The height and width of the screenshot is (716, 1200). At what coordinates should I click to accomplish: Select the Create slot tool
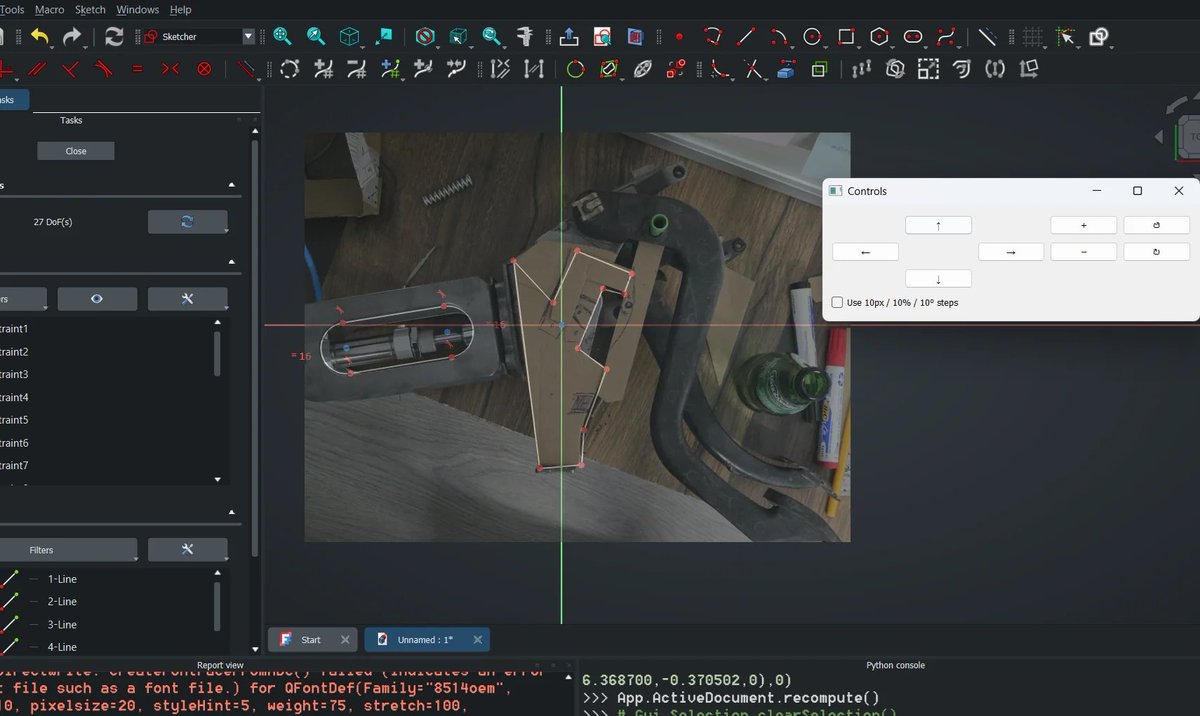(913, 36)
